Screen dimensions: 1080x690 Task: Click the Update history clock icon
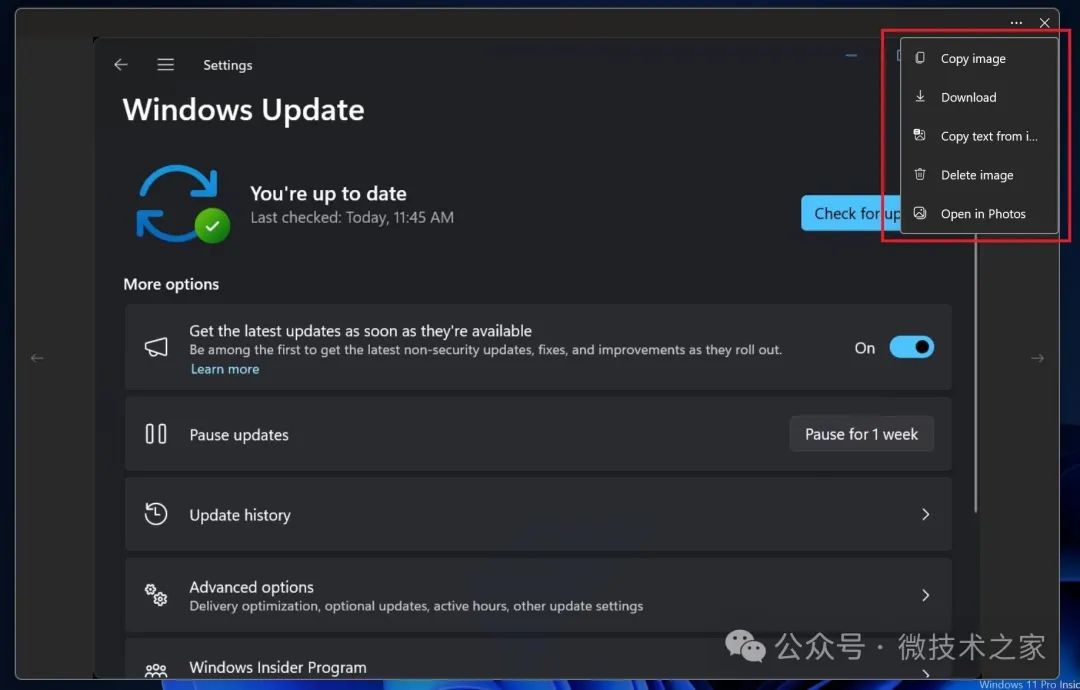(156, 514)
